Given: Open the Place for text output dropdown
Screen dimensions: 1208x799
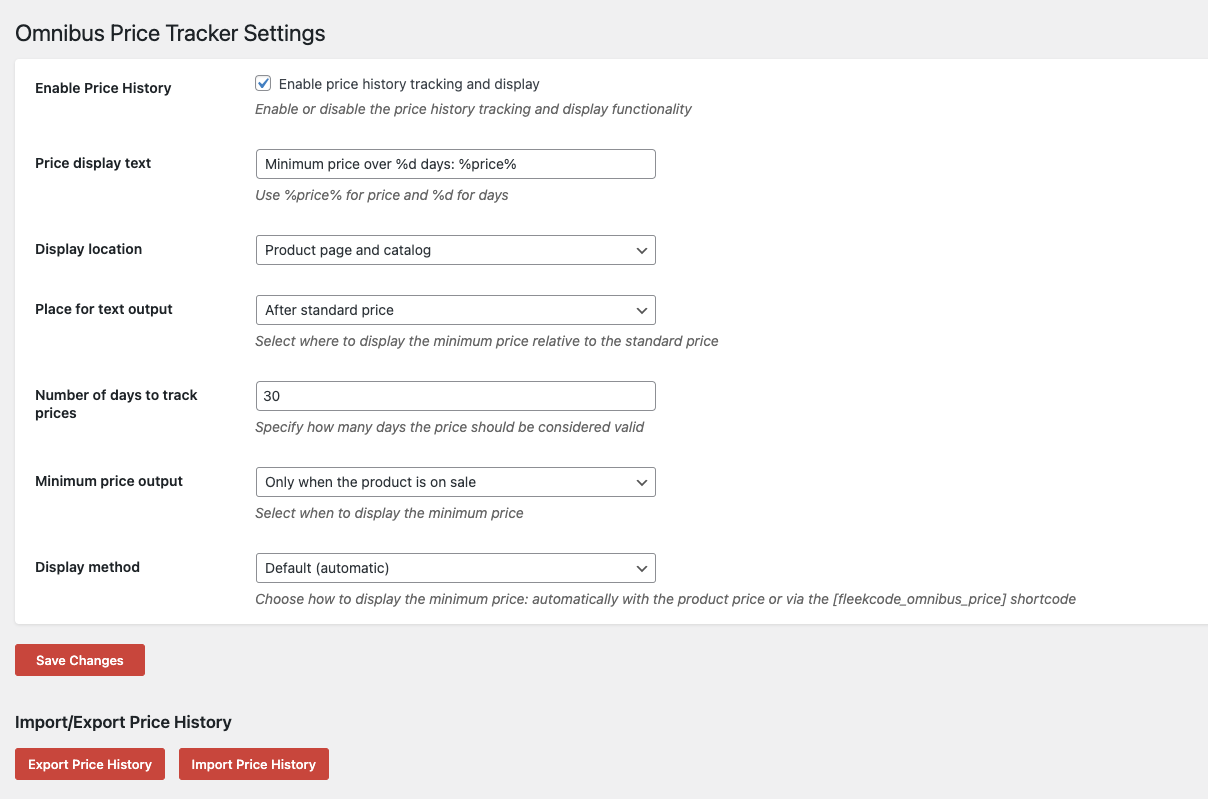Looking at the screenshot, I should click(455, 310).
